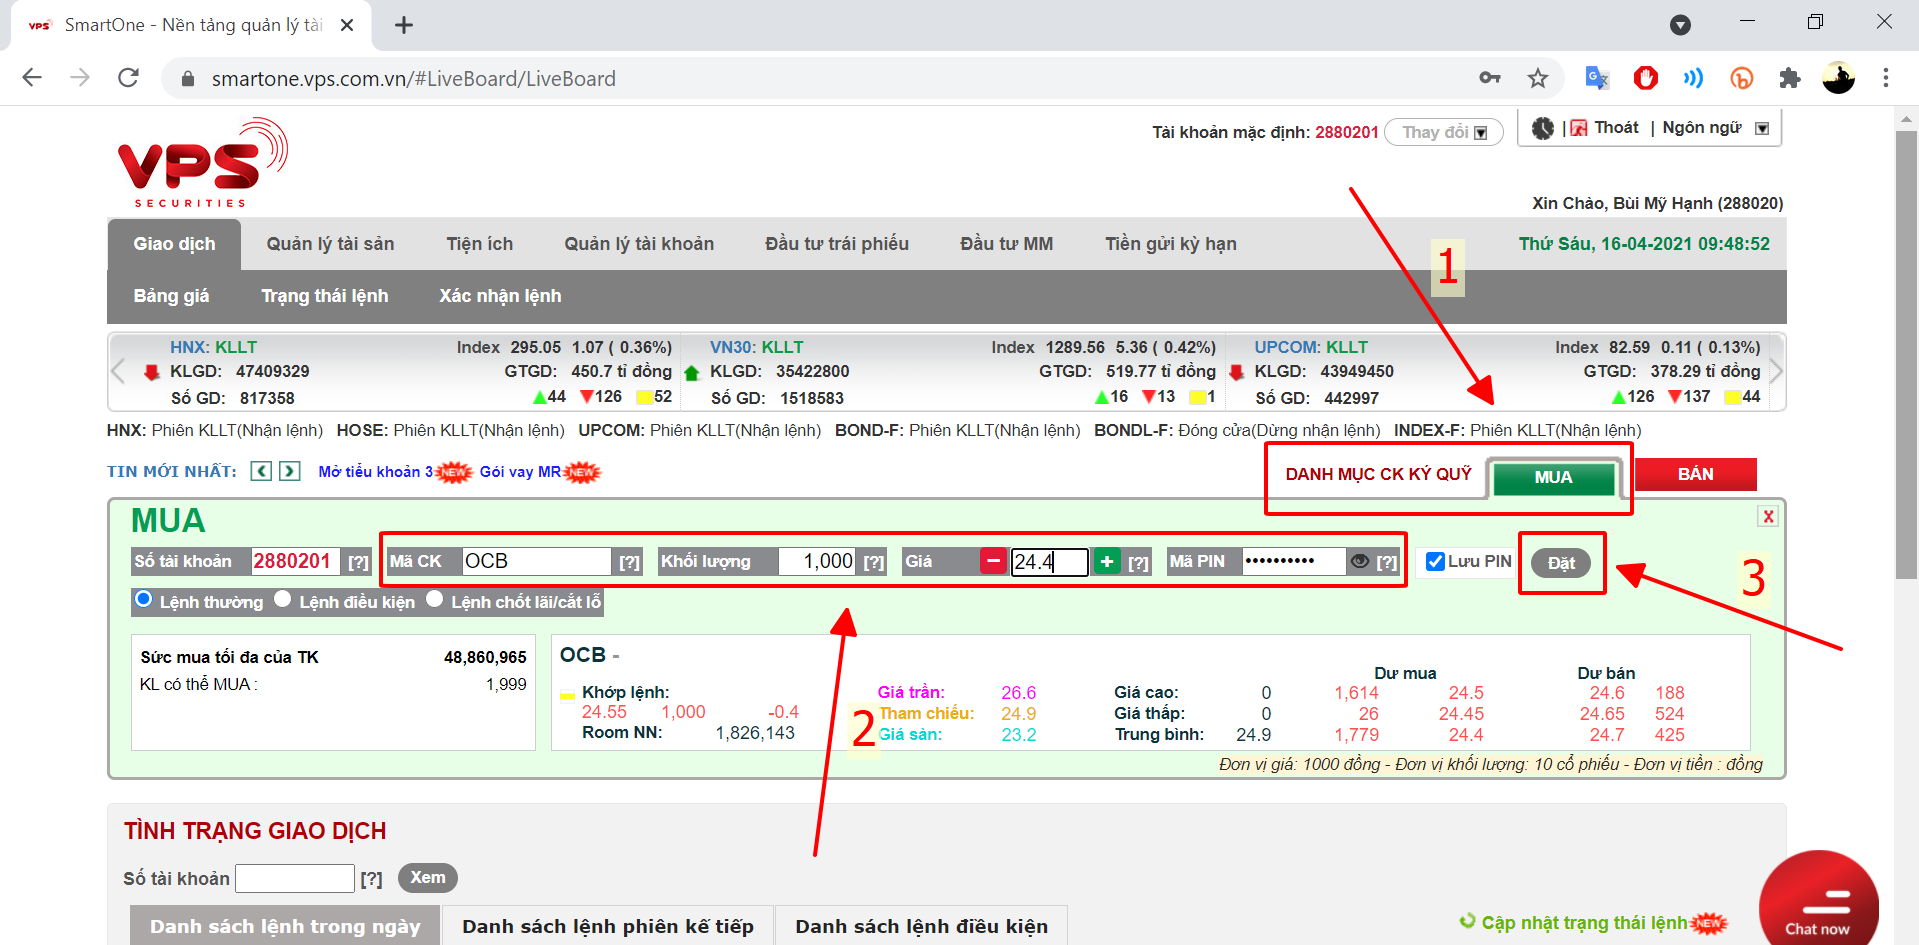Show next news item arrow
This screenshot has width=1919, height=945.
[290, 471]
